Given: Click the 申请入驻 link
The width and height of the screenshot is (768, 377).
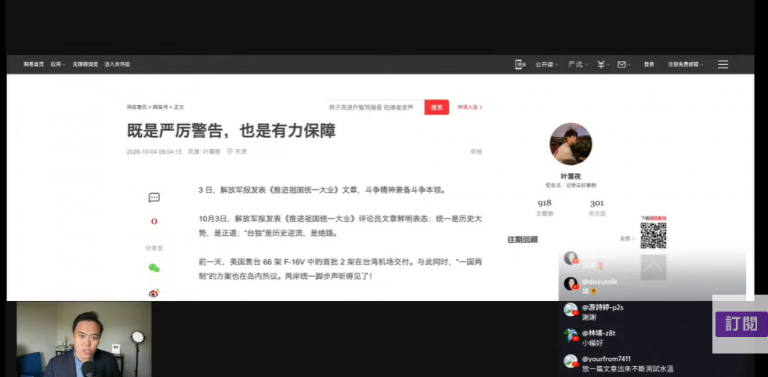Looking at the screenshot, I should 470,107.
